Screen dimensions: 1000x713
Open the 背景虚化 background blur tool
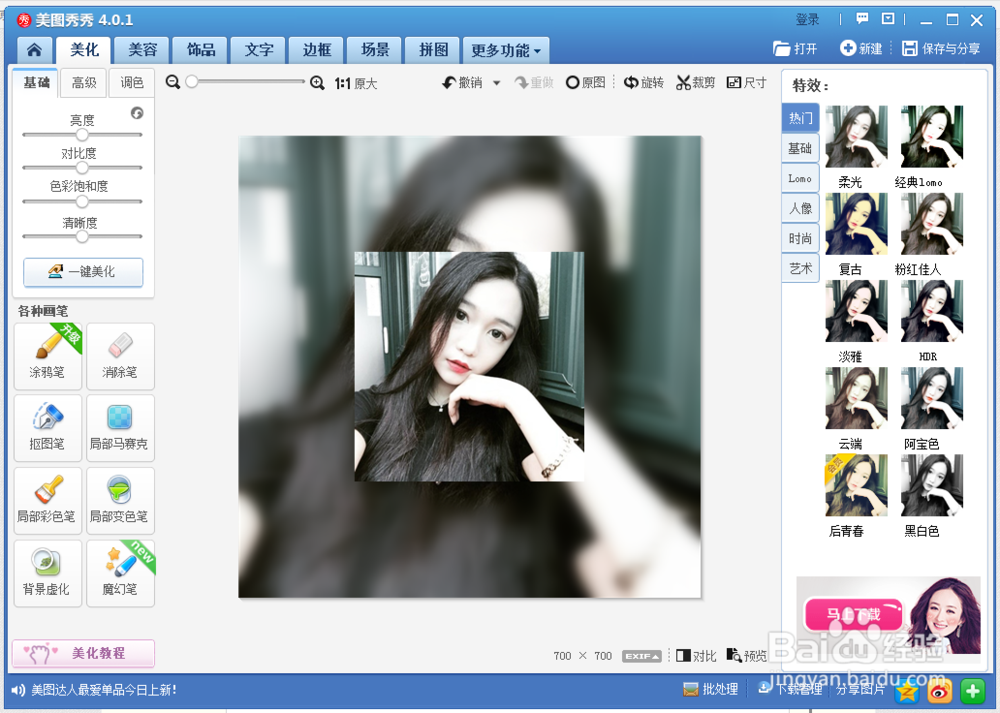47,573
